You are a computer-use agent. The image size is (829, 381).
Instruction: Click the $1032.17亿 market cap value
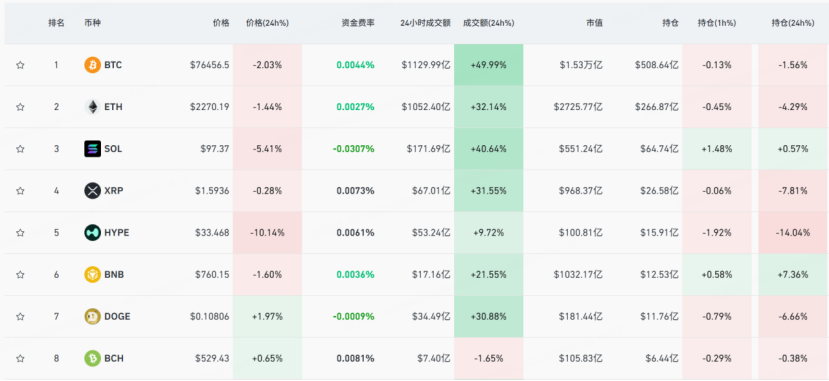[x=578, y=275]
